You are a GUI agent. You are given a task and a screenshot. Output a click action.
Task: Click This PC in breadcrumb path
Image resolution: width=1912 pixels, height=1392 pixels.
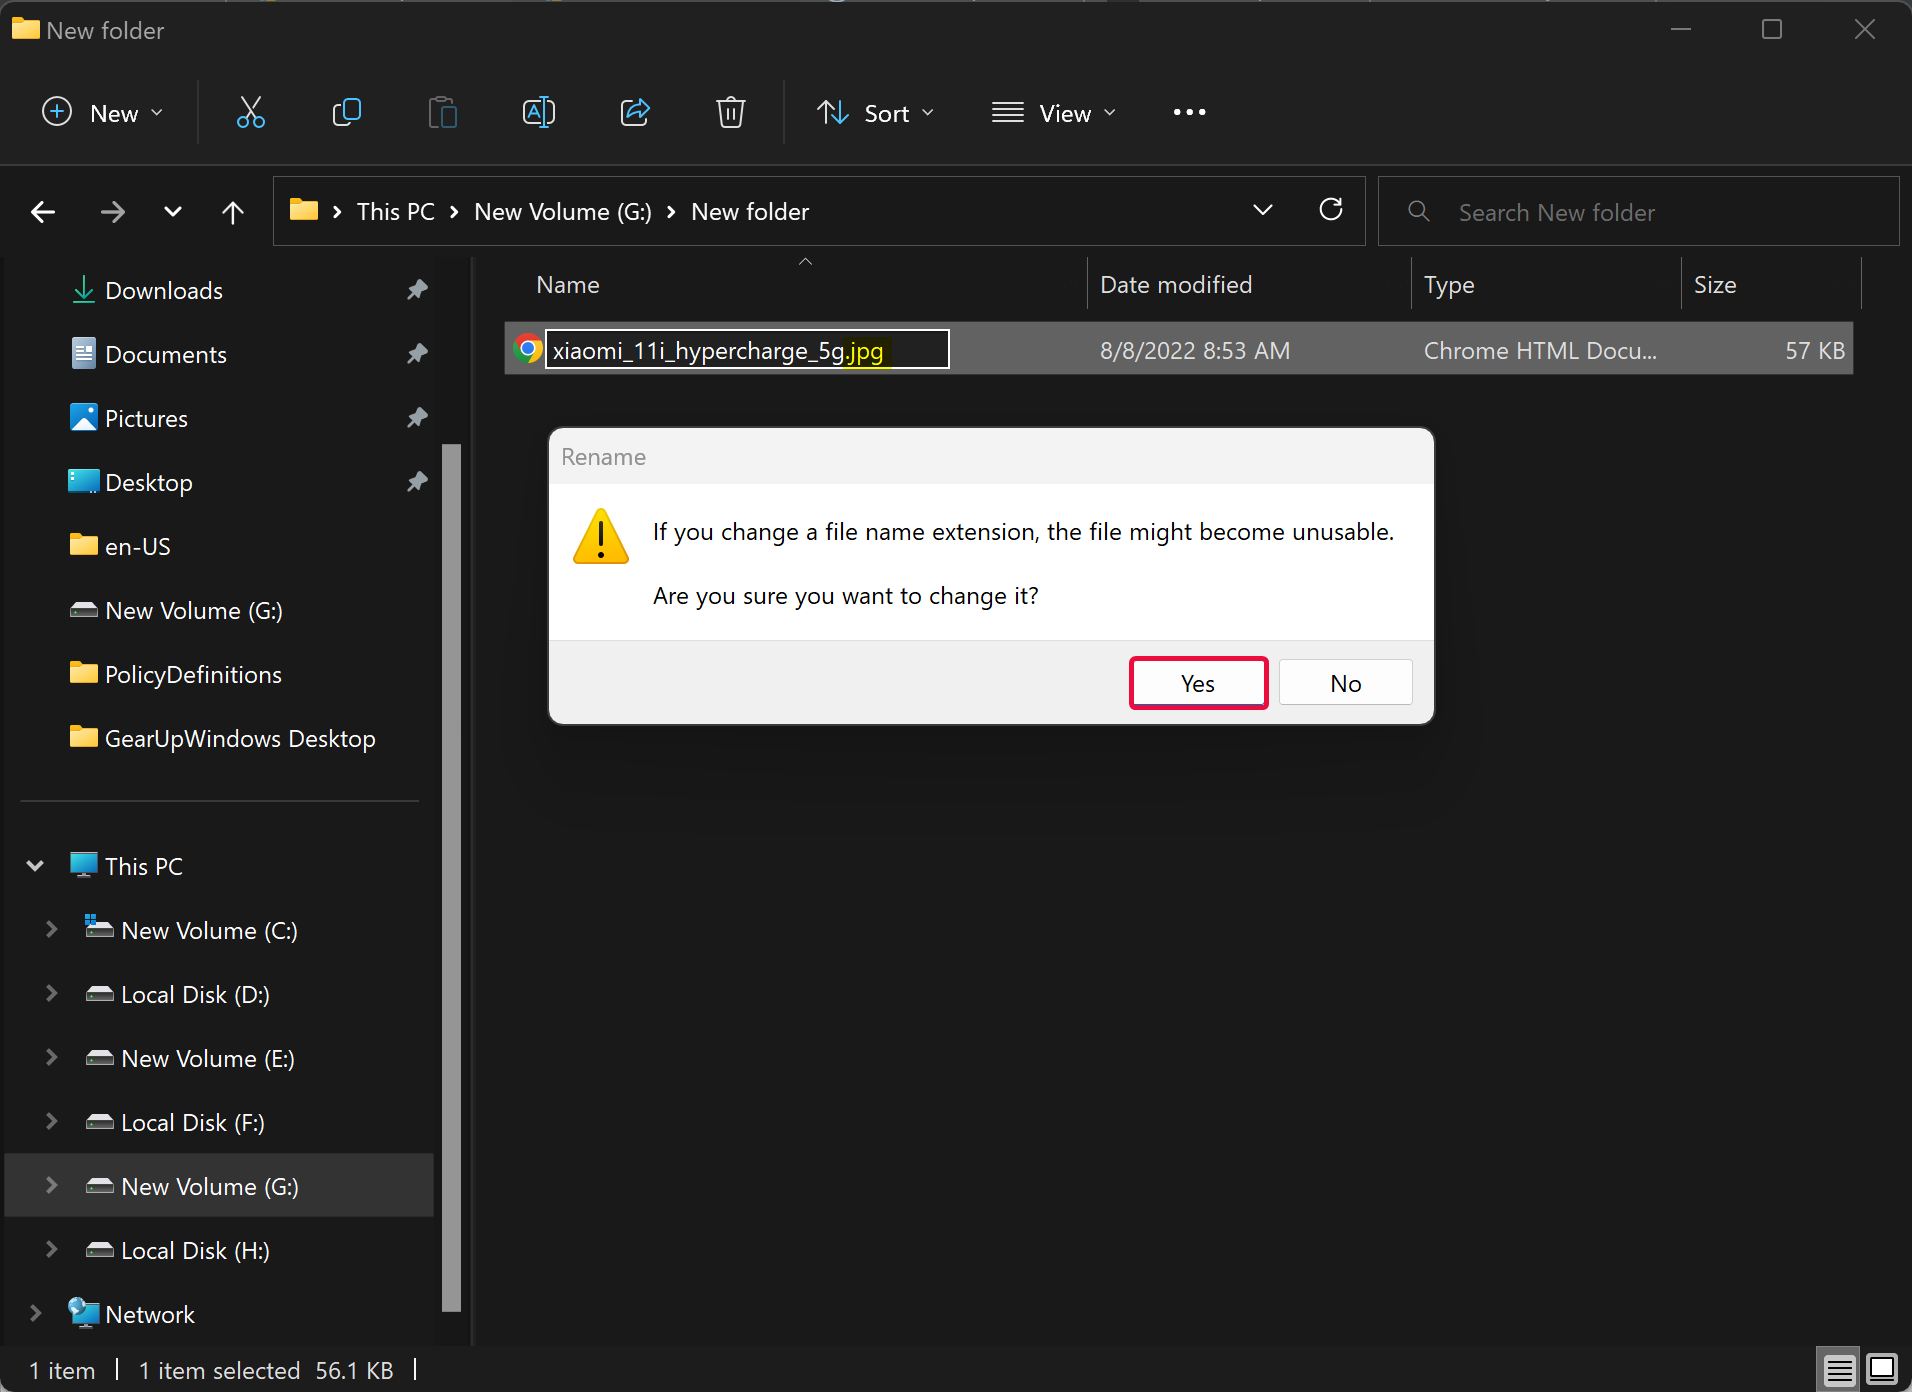(x=396, y=211)
